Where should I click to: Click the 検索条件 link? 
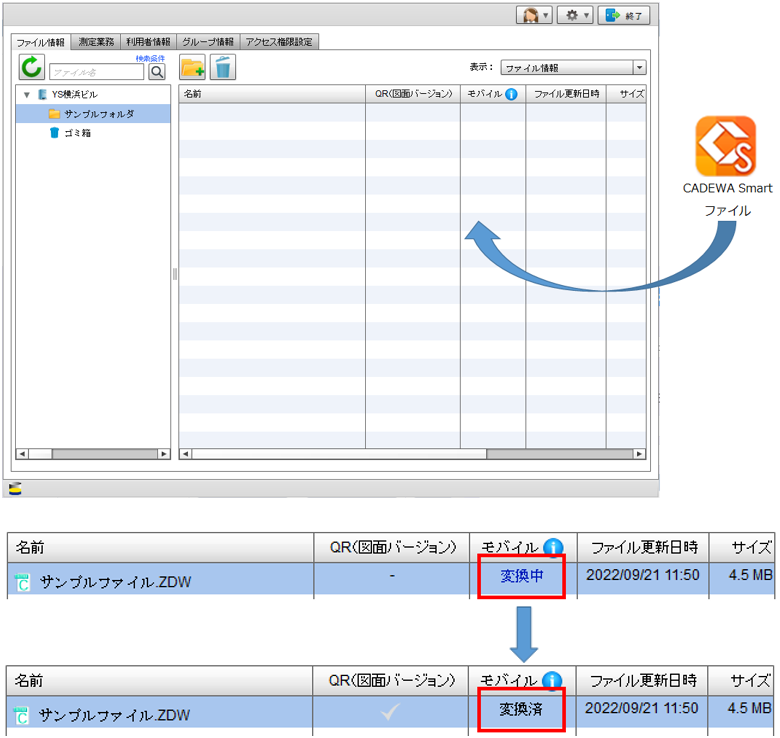[x=150, y=58]
